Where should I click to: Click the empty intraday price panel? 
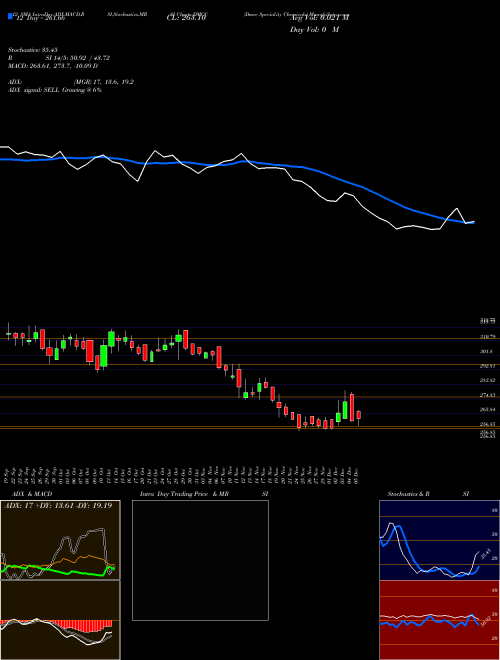(200, 560)
